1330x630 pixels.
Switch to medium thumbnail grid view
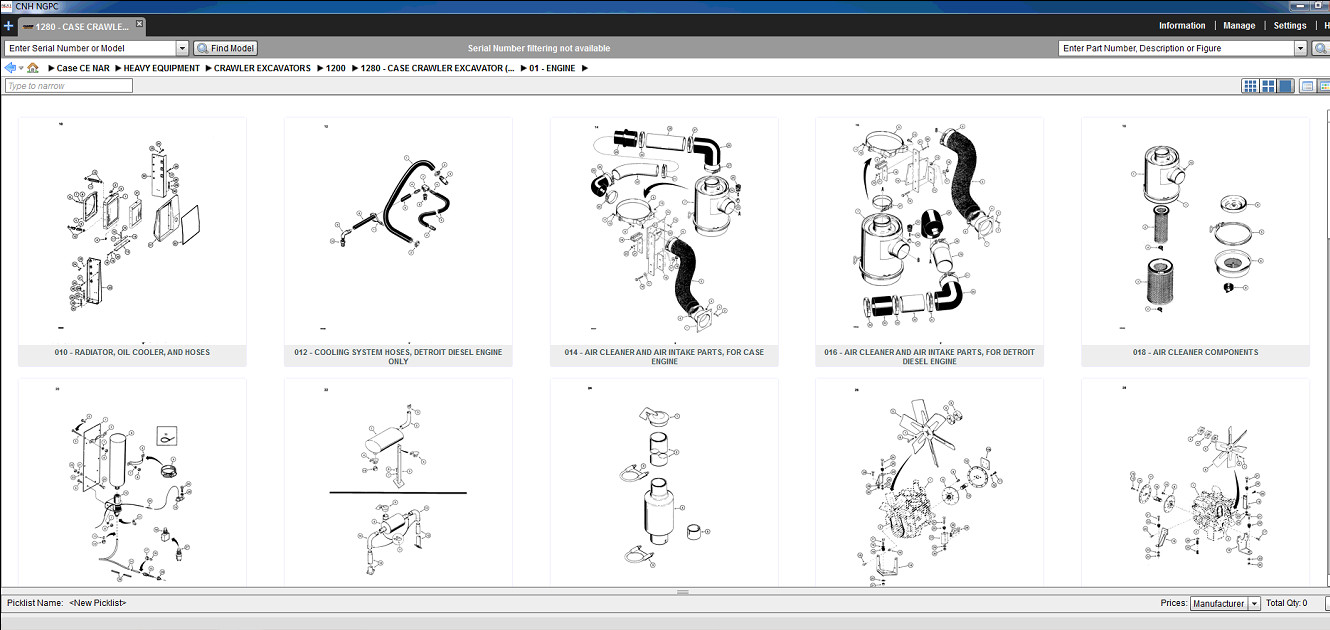(x=1268, y=86)
